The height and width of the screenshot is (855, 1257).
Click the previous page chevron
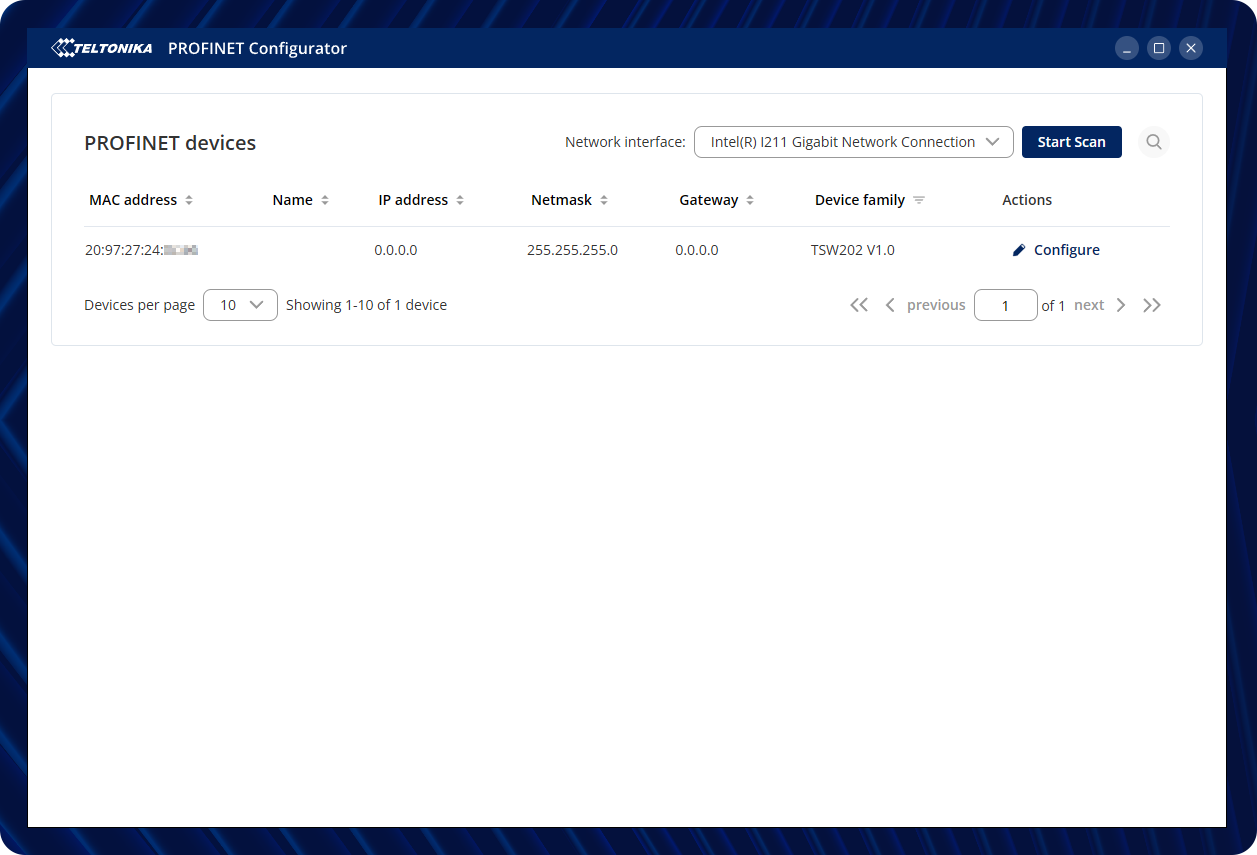[x=890, y=305]
